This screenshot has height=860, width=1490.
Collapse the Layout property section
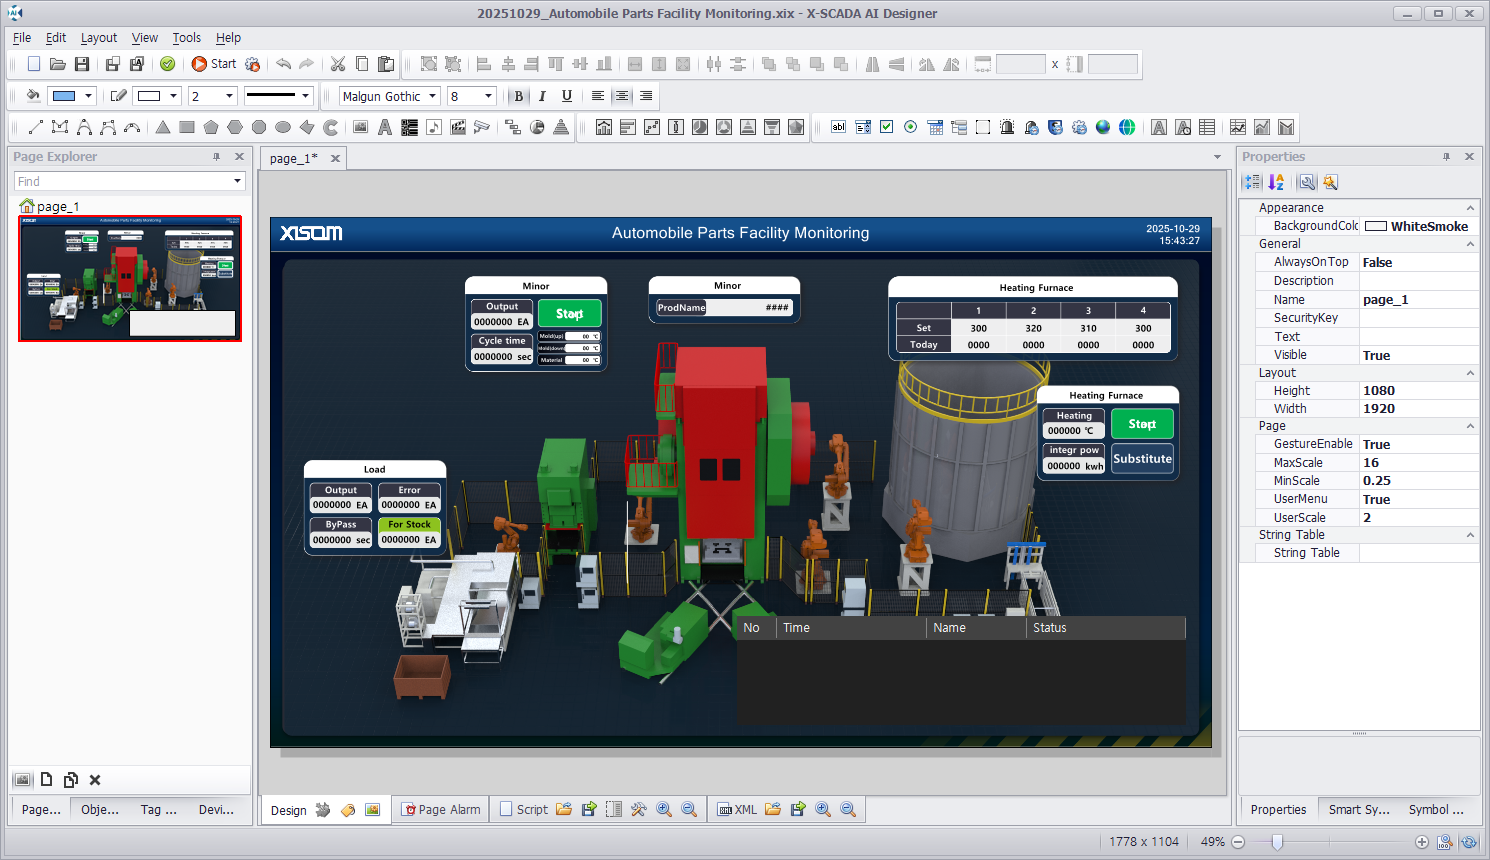click(x=1470, y=373)
